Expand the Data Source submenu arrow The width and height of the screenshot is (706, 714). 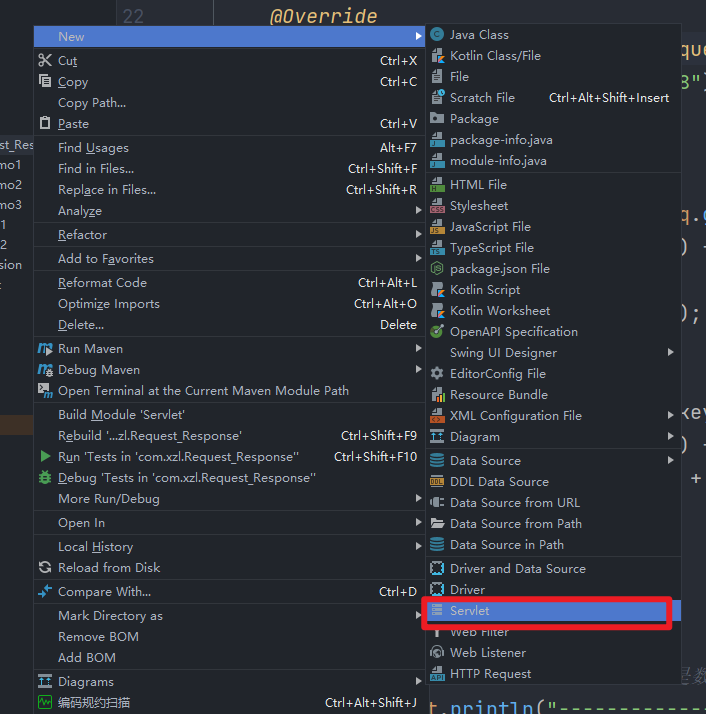(x=670, y=460)
